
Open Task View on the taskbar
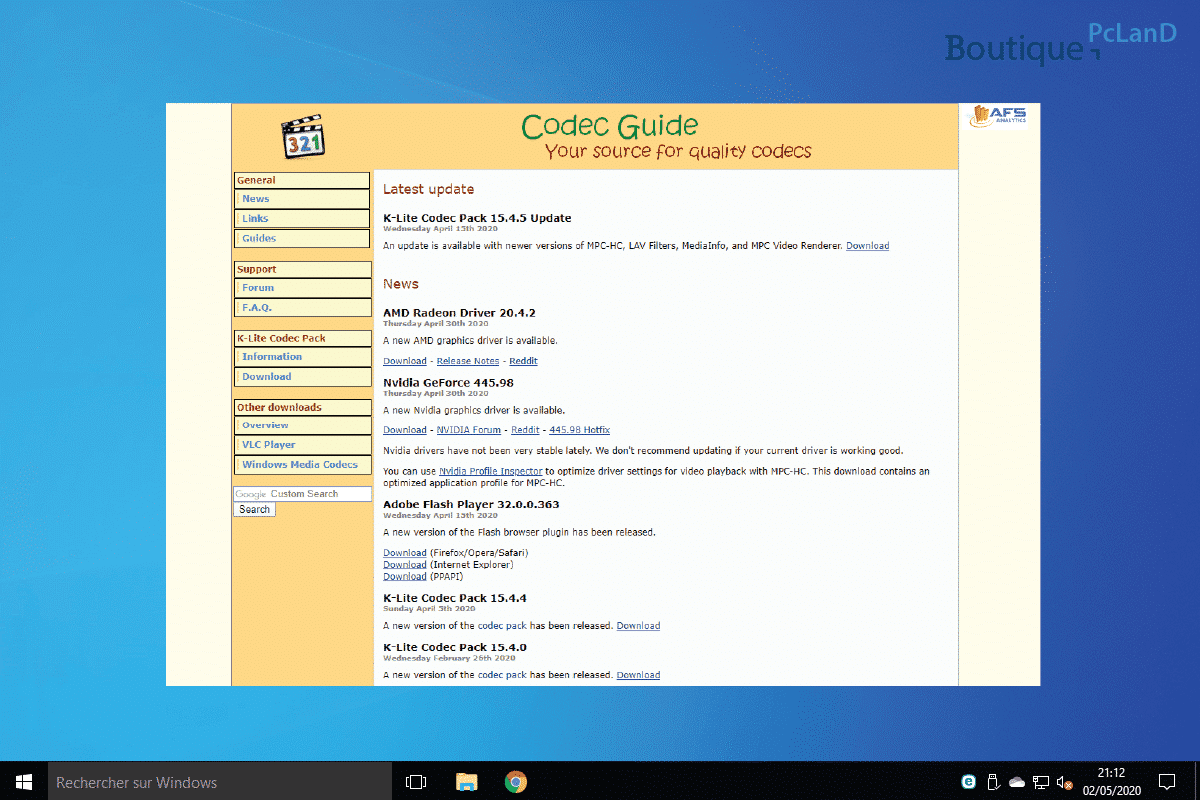click(415, 782)
